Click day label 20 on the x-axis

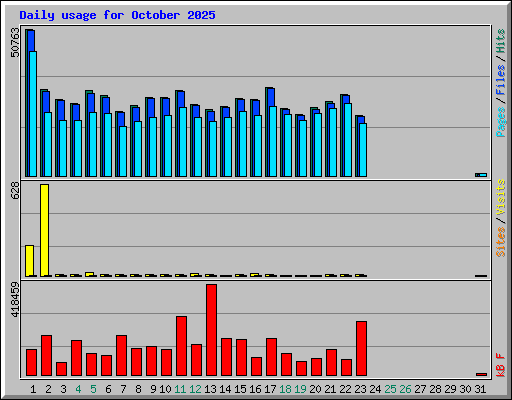coord(315,389)
